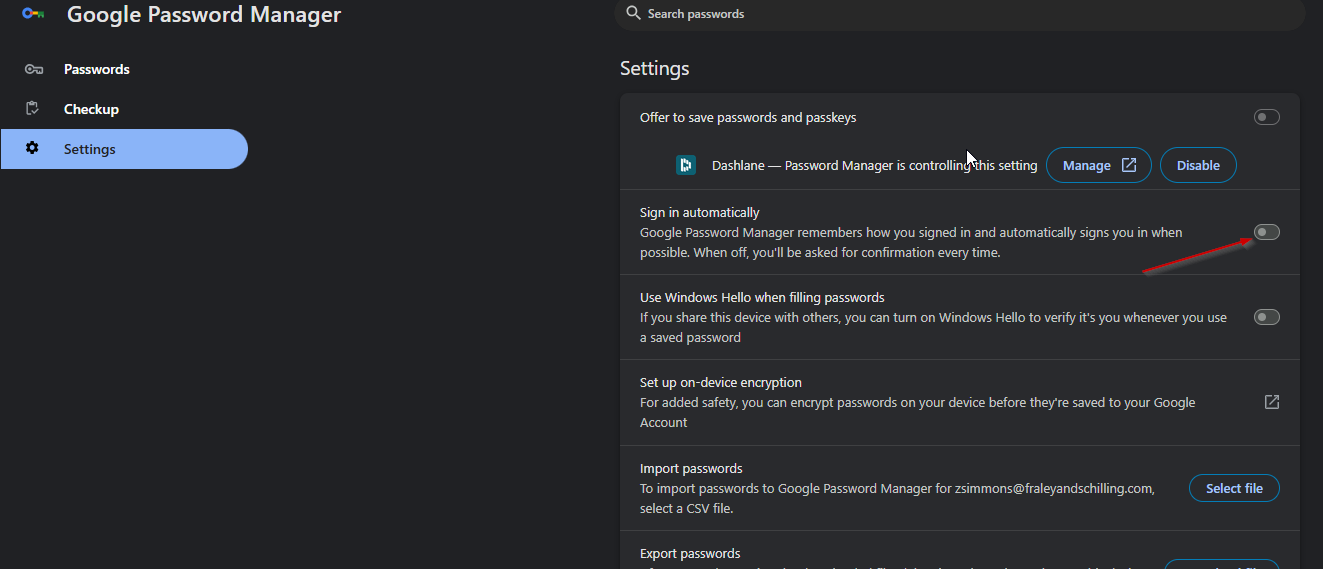Screen dimensions: 1323x569
Task: Click the Import passwords label
Action: pyautogui.click(x=691, y=468)
